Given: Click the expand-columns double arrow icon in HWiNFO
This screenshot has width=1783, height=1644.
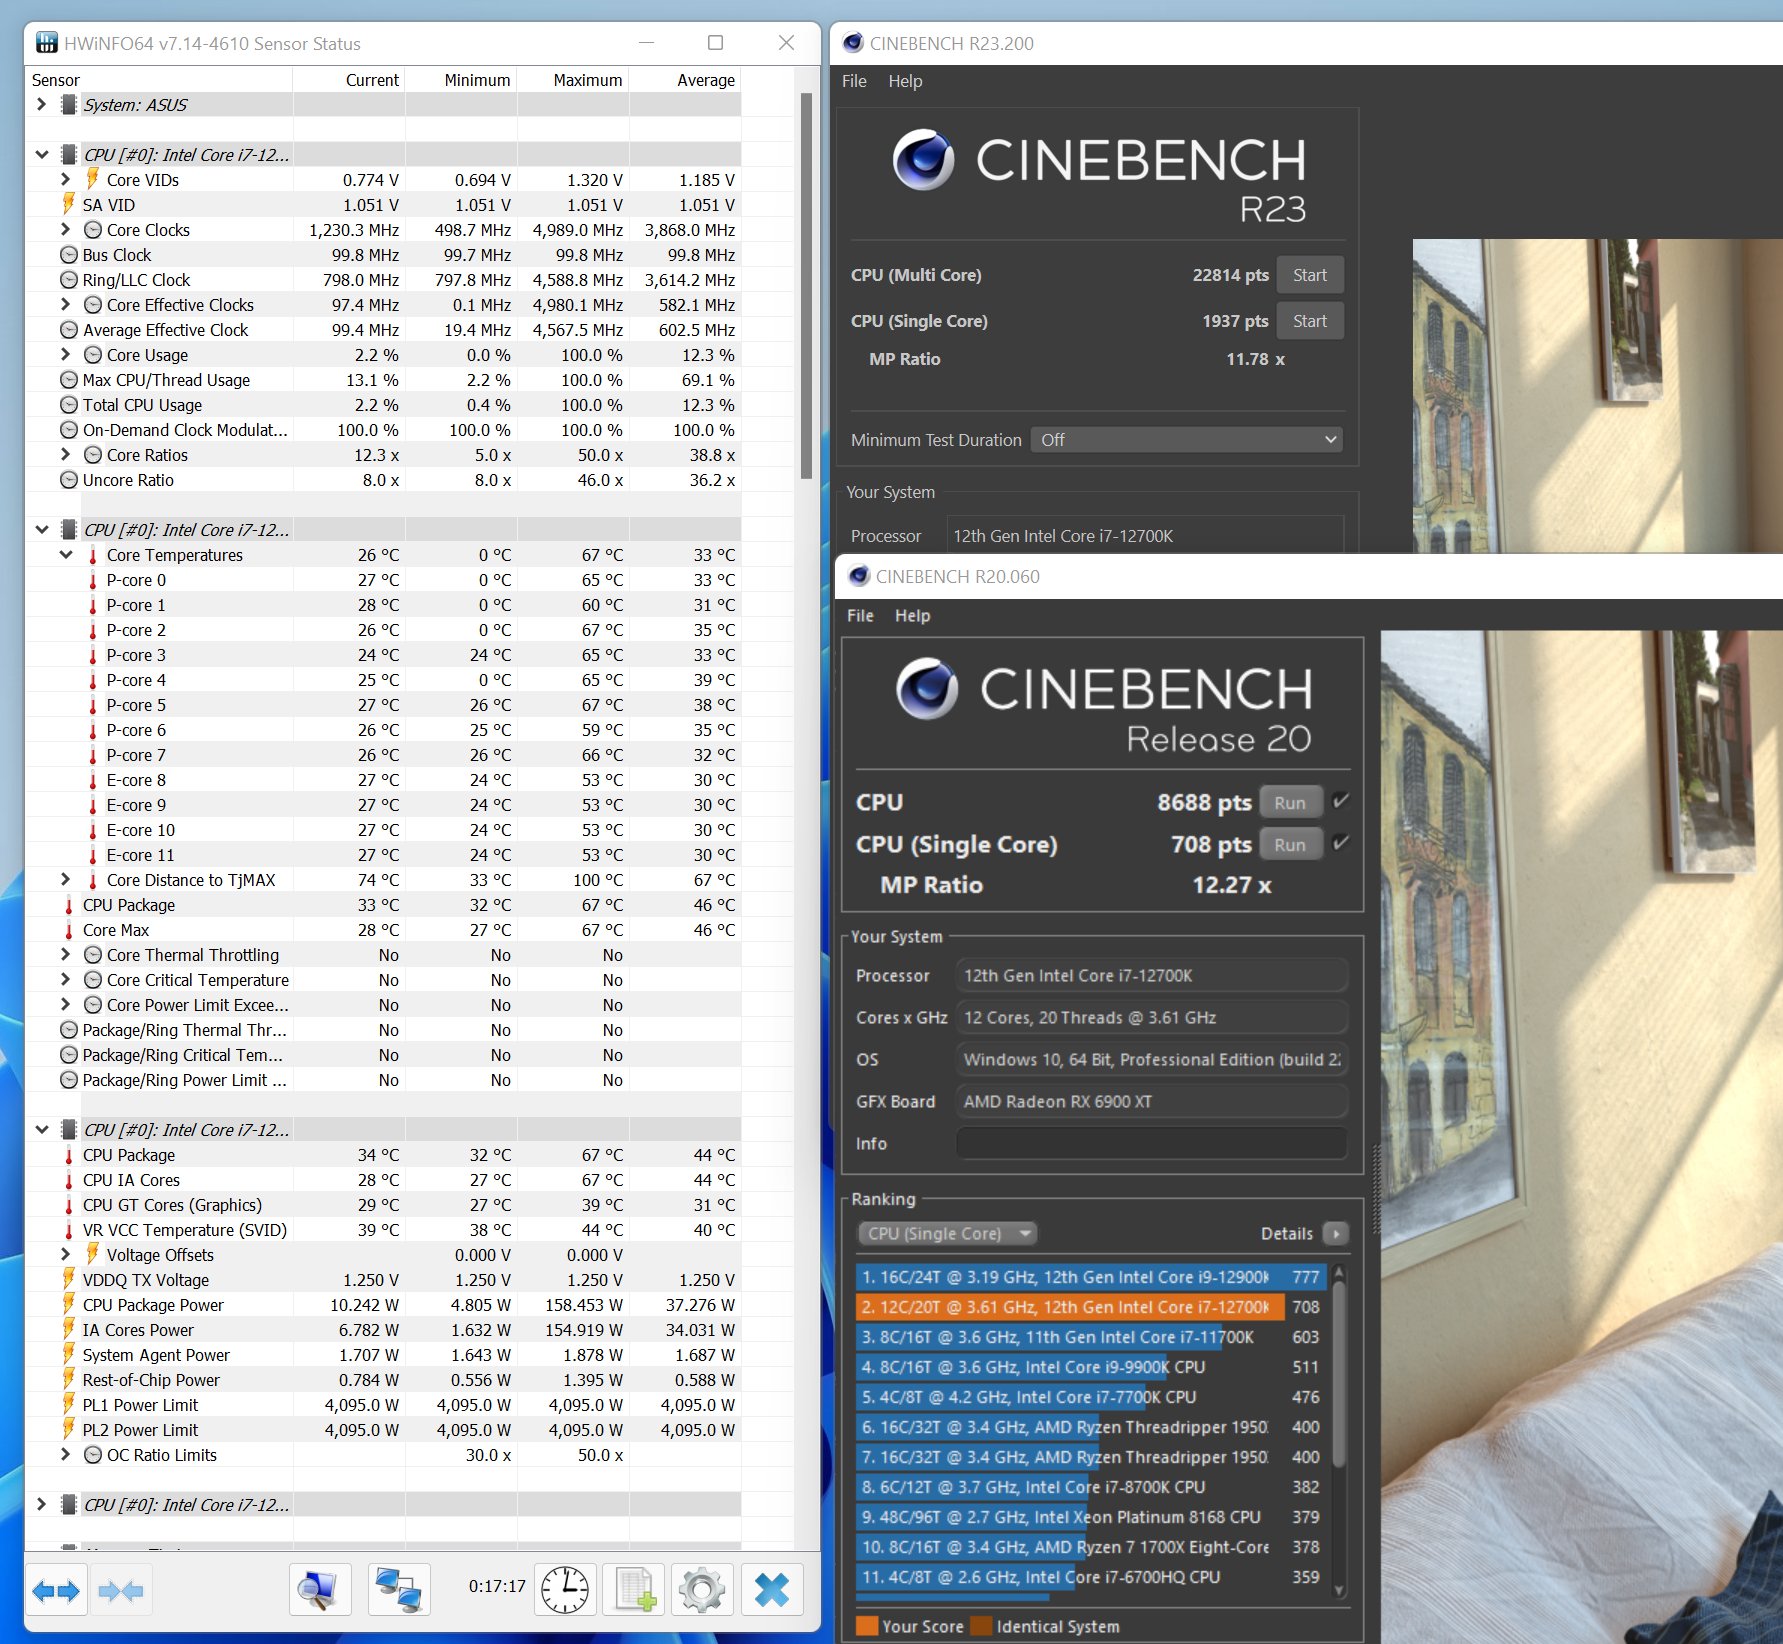Looking at the screenshot, I should 56,1590.
